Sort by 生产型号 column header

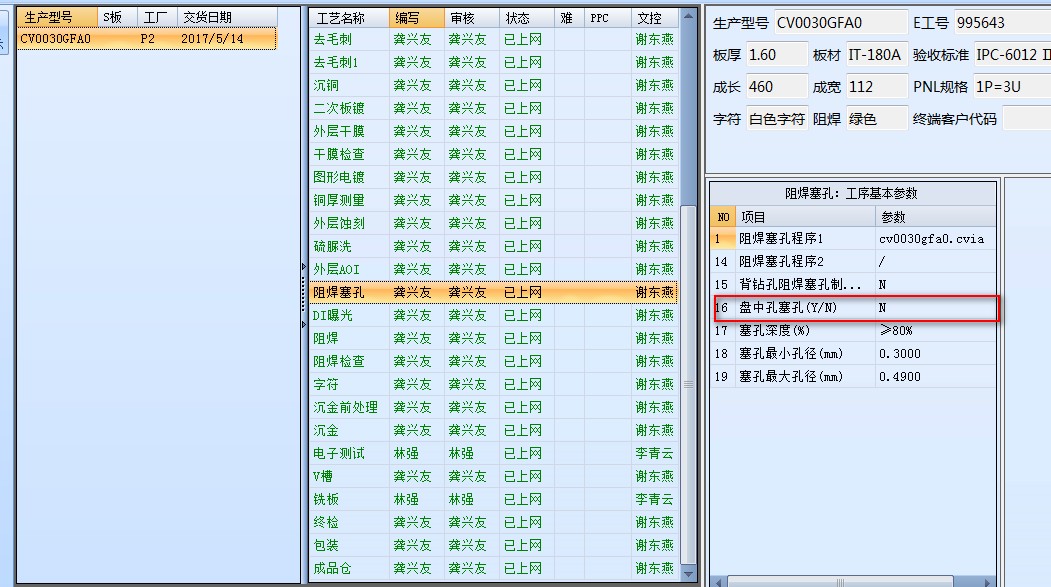pyautogui.click(x=58, y=17)
